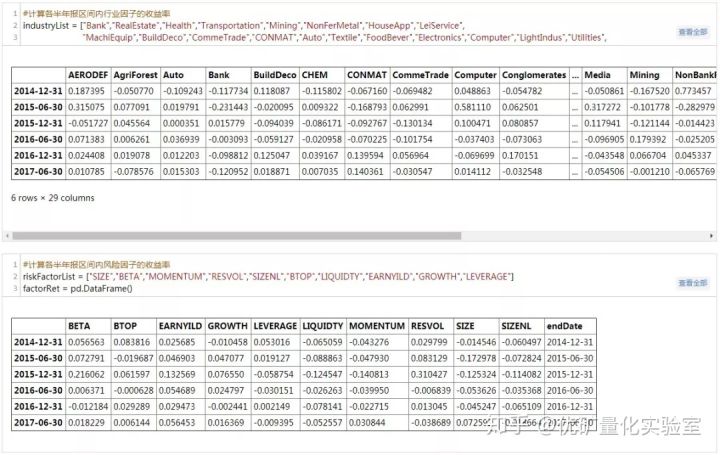Select the LIQUIDTY column header

point(322,326)
